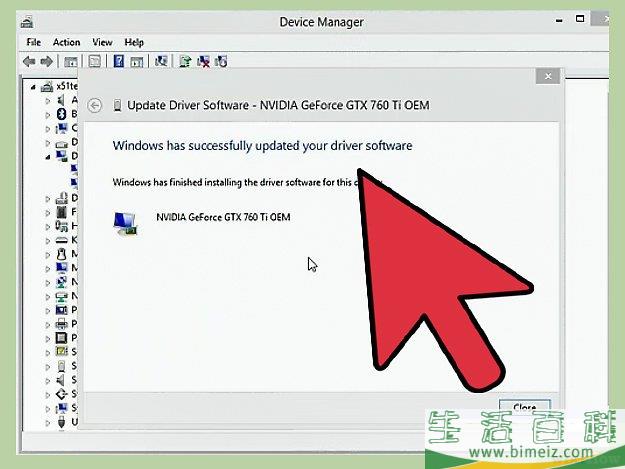The height and width of the screenshot is (469, 625).
Task: Select the Human Interface Devices icon in row H
Action: 61,226
